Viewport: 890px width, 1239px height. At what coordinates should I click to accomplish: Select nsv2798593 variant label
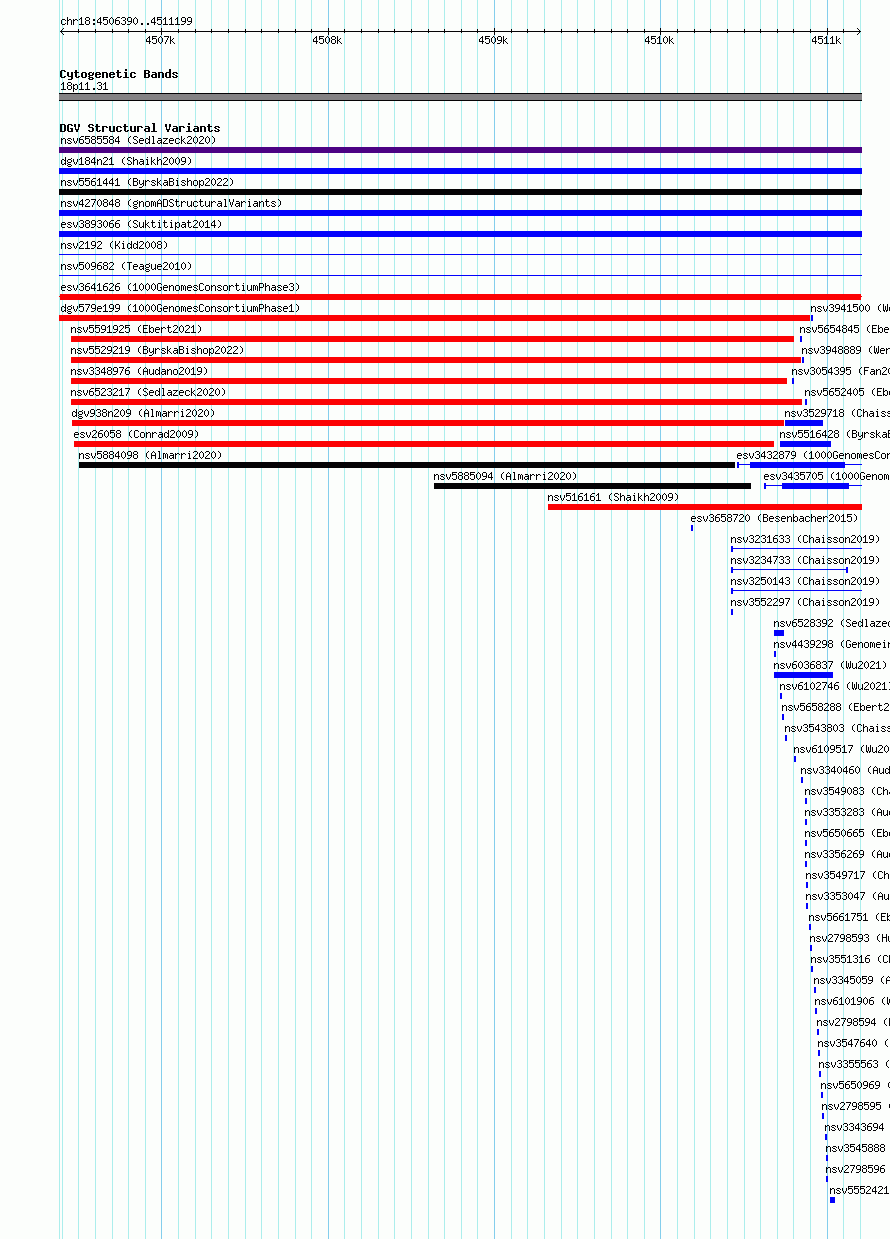coord(850,938)
